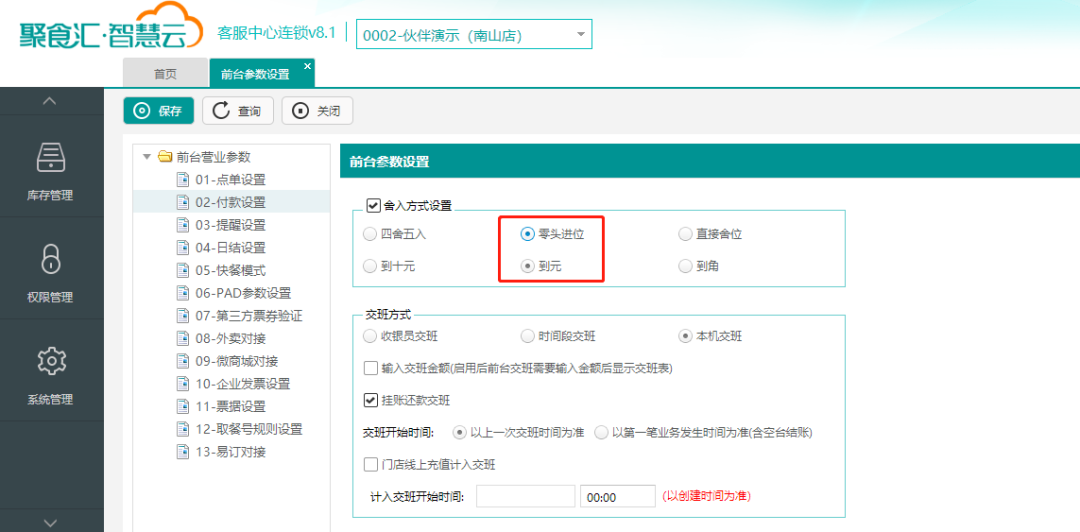This screenshot has width=1080, height=532.
Task: Open 11-票据设置 in the tree
Action: click(229, 407)
